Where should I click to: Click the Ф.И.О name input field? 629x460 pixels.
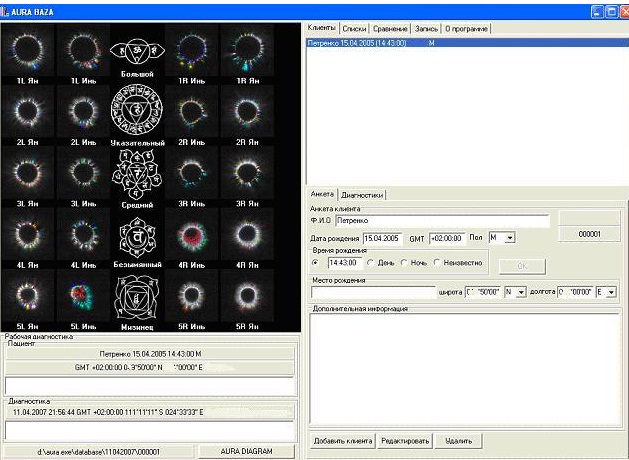tap(441, 220)
